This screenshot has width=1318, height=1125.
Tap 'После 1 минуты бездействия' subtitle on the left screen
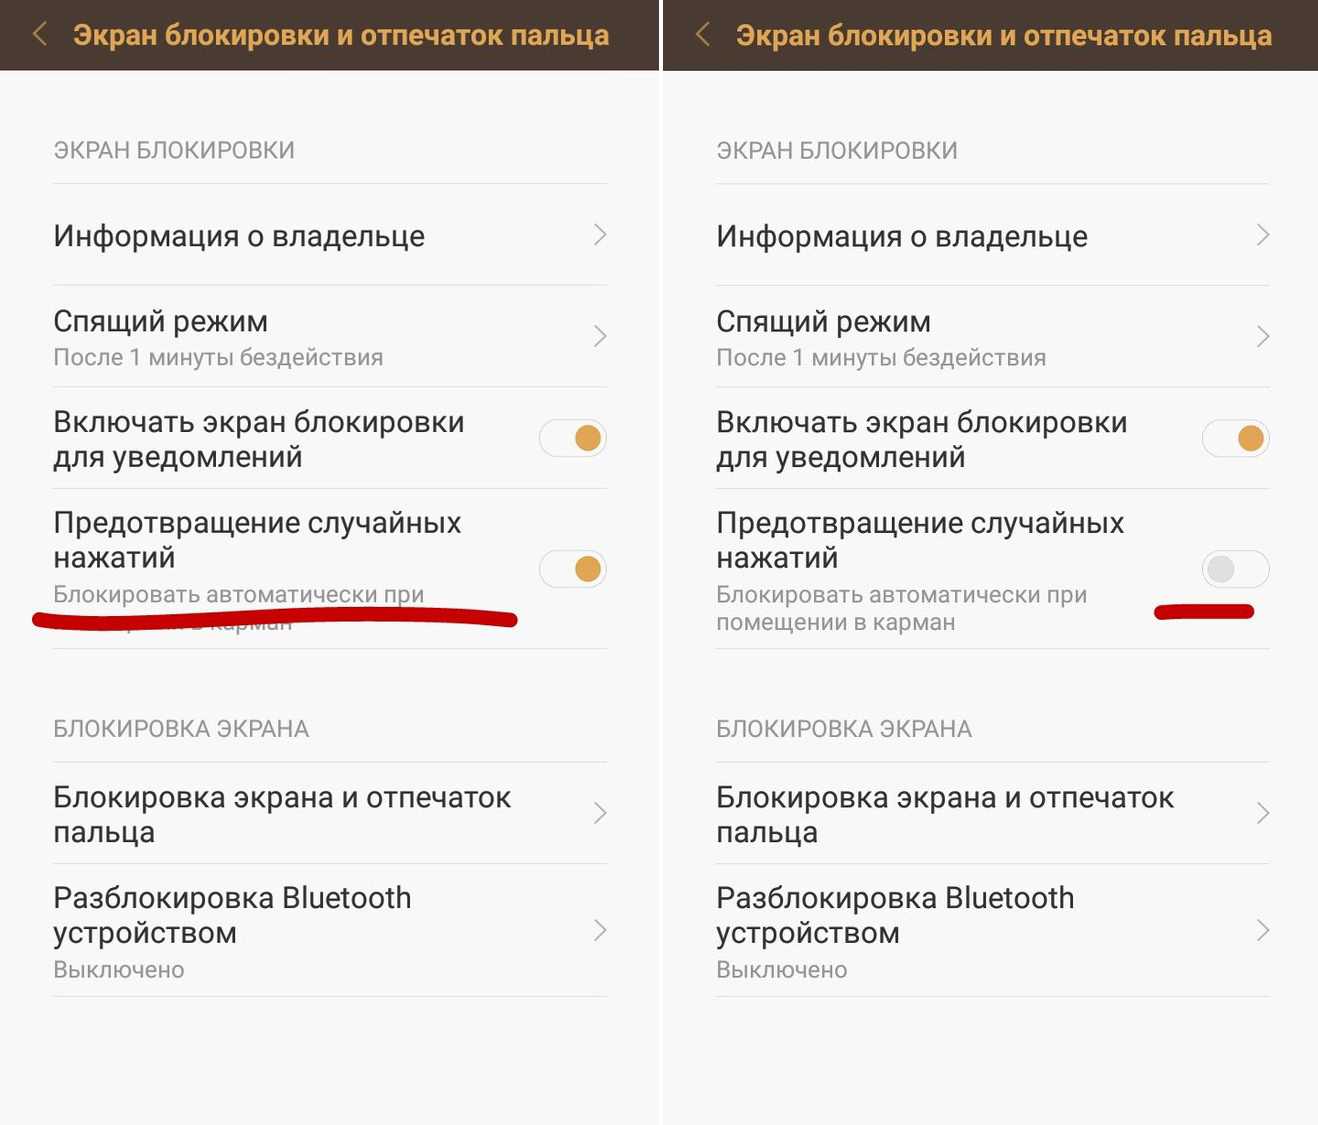(x=218, y=357)
